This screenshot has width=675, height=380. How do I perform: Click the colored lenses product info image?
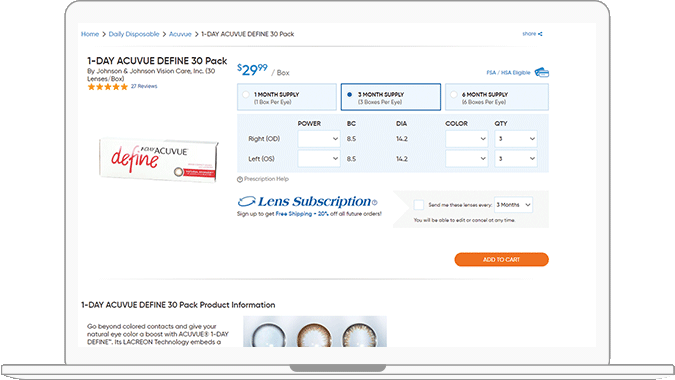(315, 331)
